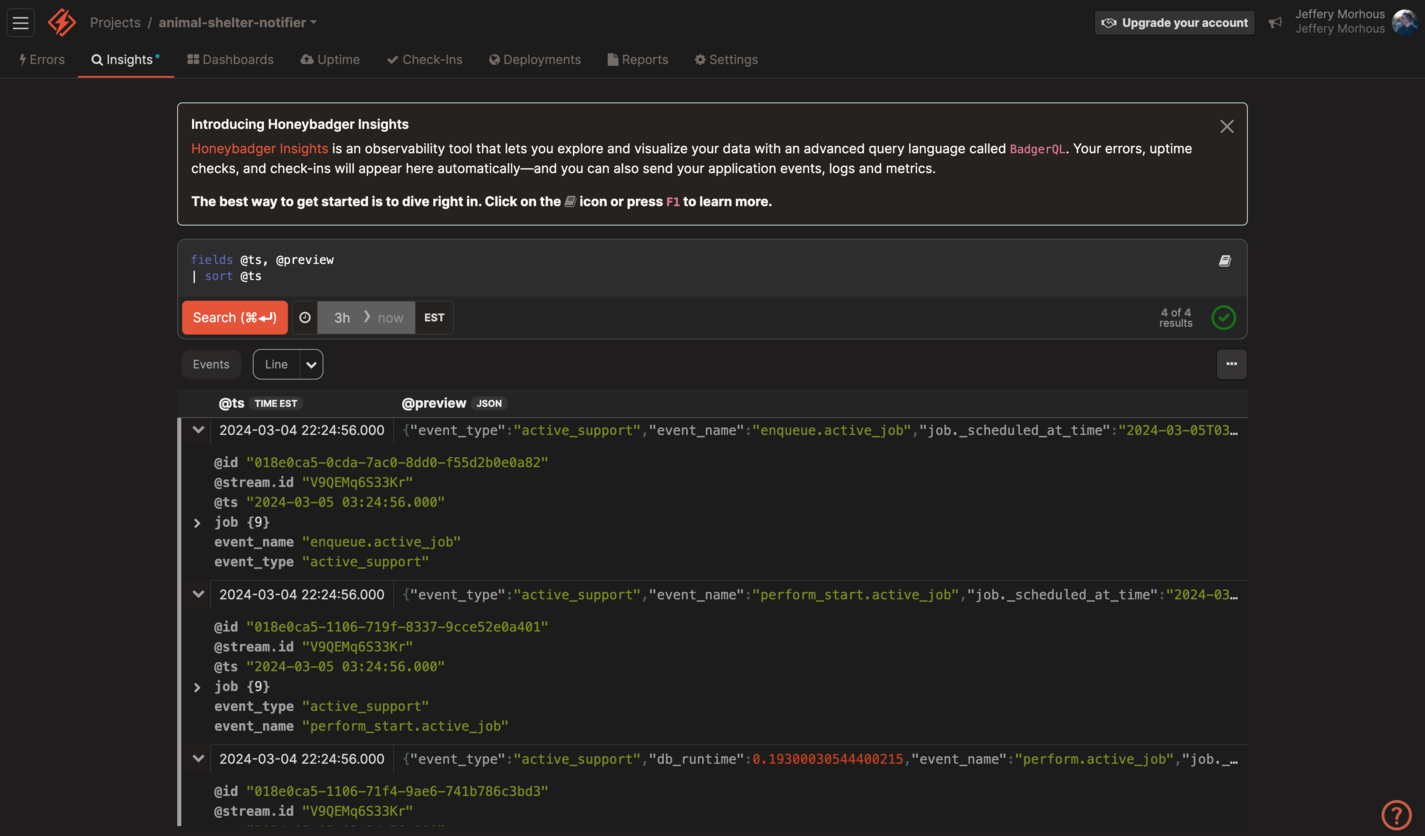Collapse the enqueue.active_job event row

pyautogui.click(x=198, y=430)
